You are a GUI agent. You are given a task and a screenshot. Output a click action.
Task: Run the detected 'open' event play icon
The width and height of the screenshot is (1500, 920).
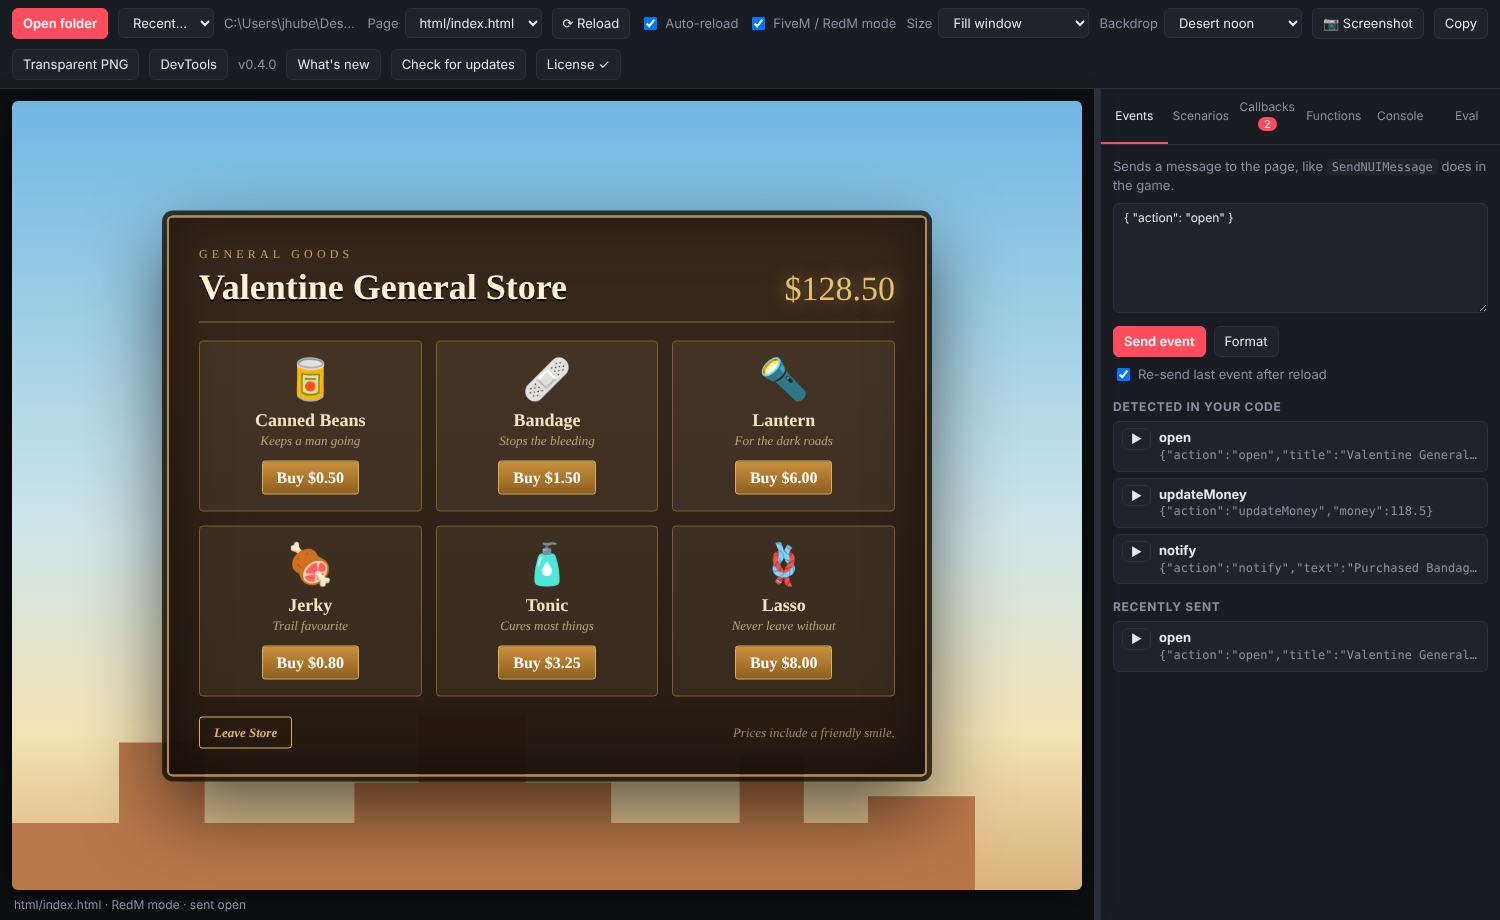click(1136, 439)
